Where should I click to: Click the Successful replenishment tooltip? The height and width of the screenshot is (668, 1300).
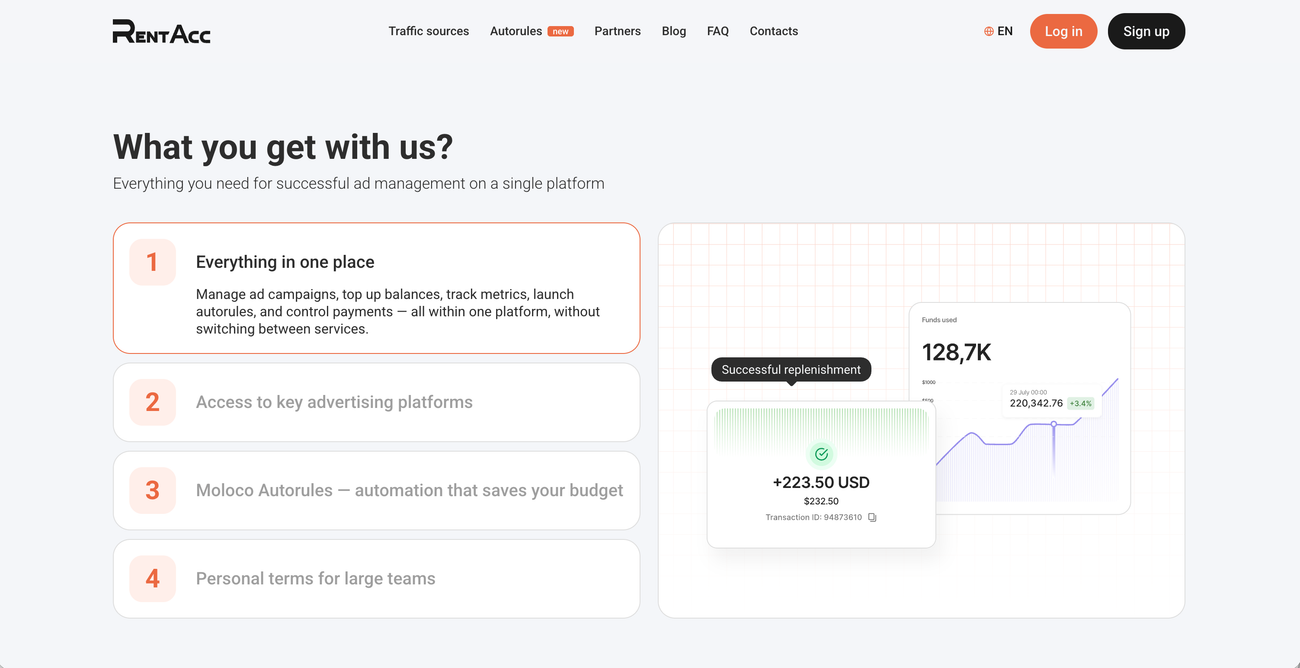coord(791,369)
